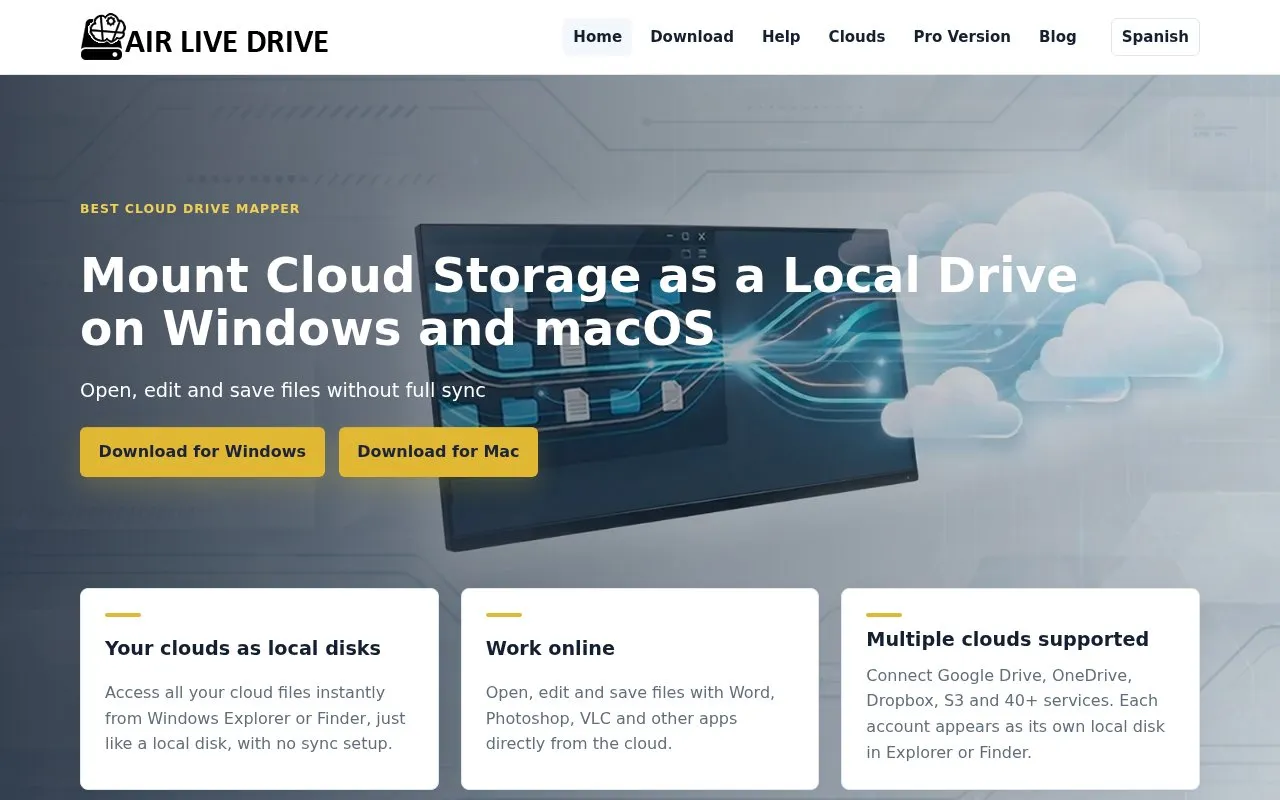Click the 'Access all your cloud files' description

coord(255,718)
